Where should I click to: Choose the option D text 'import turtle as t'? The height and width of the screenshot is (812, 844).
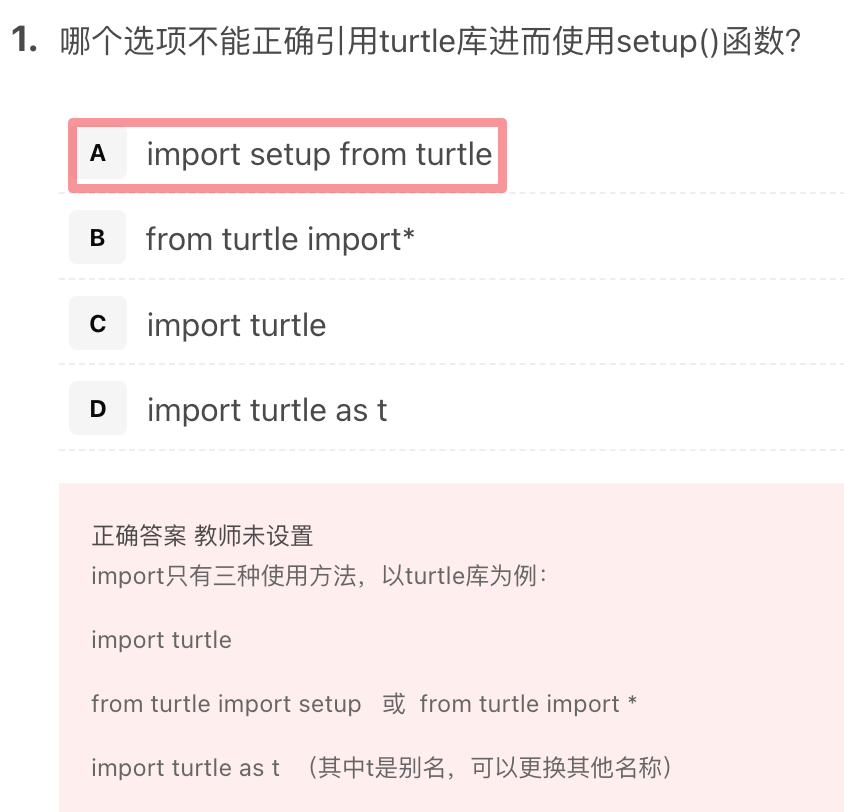(267, 410)
